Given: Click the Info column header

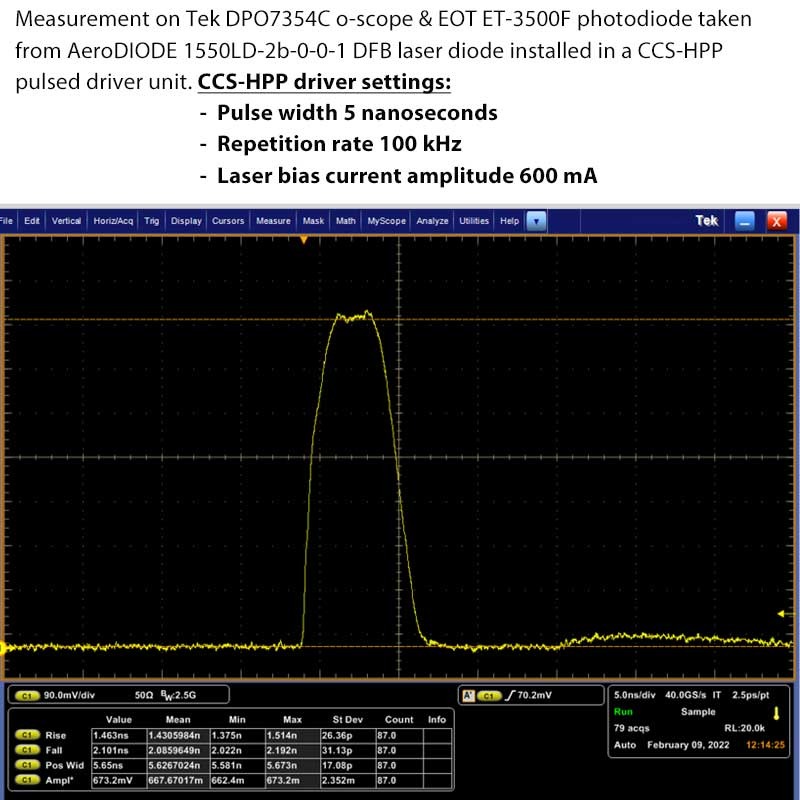Looking at the screenshot, I should point(437,719).
